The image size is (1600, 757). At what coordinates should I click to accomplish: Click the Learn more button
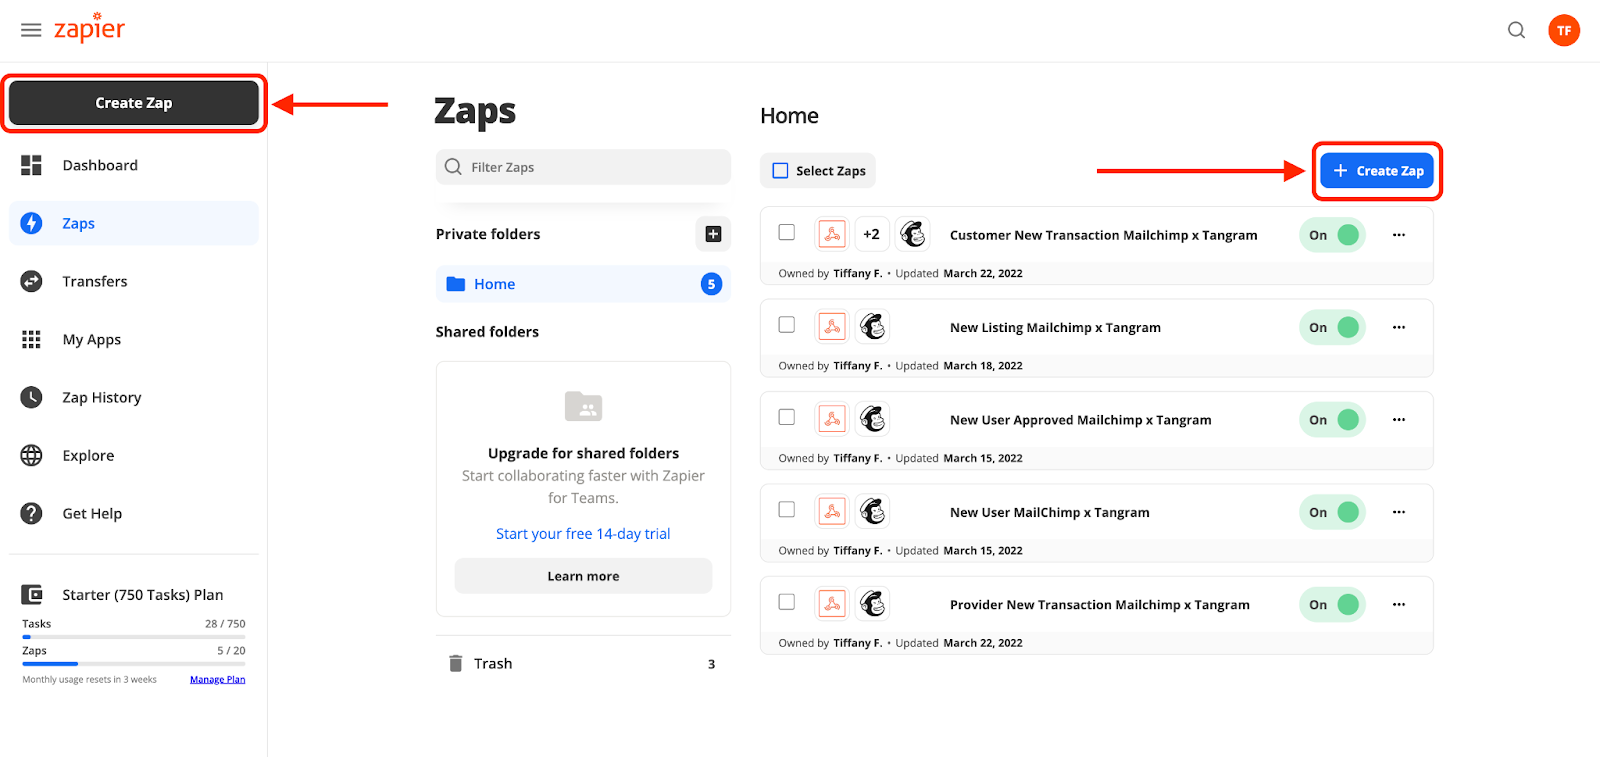583,576
